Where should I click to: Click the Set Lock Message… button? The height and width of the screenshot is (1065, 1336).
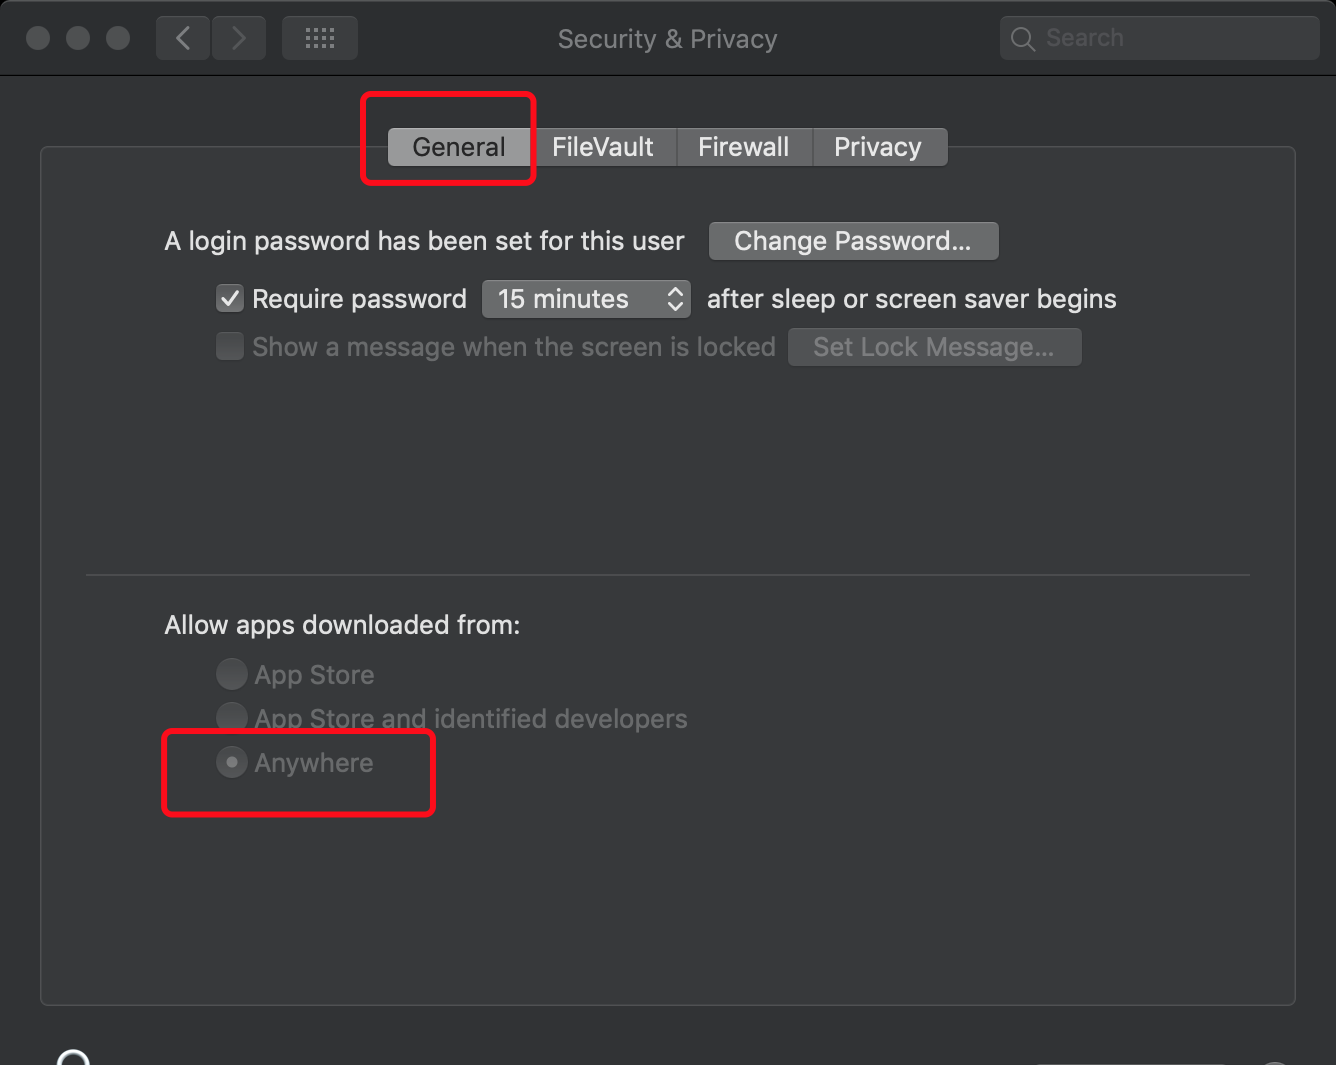pos(934,347)
